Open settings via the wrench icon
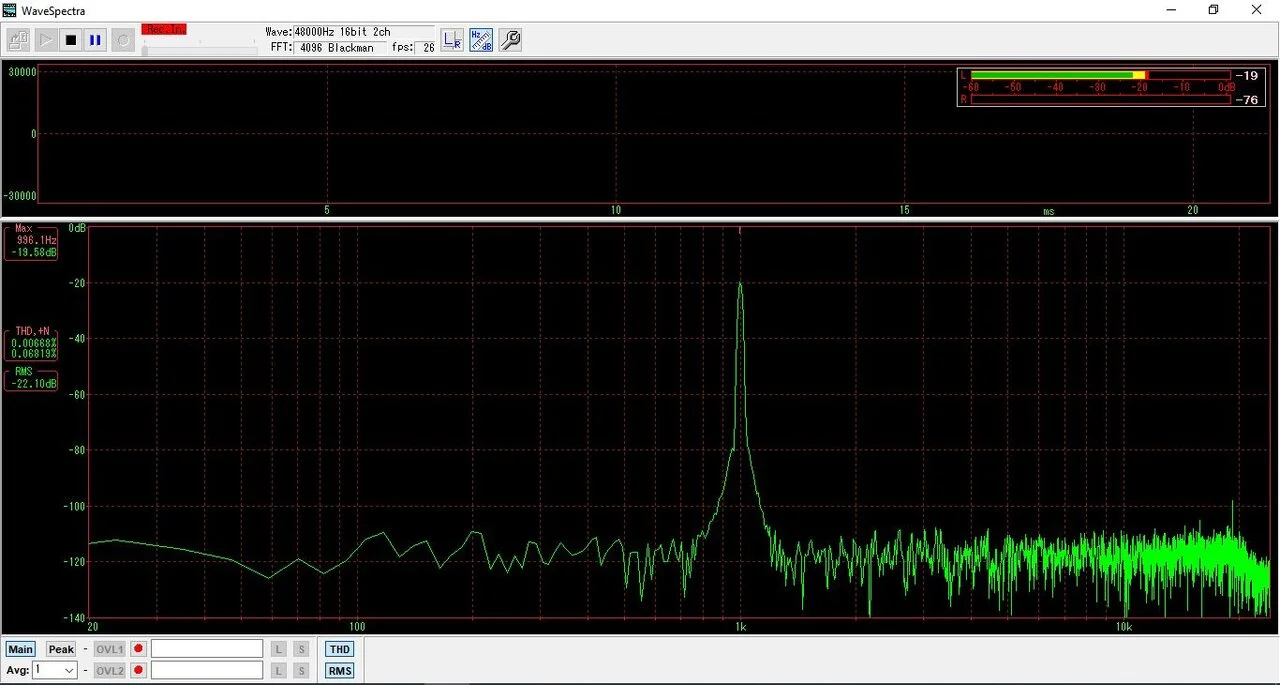The image size is (1280, 685). pyautogui.click(x=510, y=40)
